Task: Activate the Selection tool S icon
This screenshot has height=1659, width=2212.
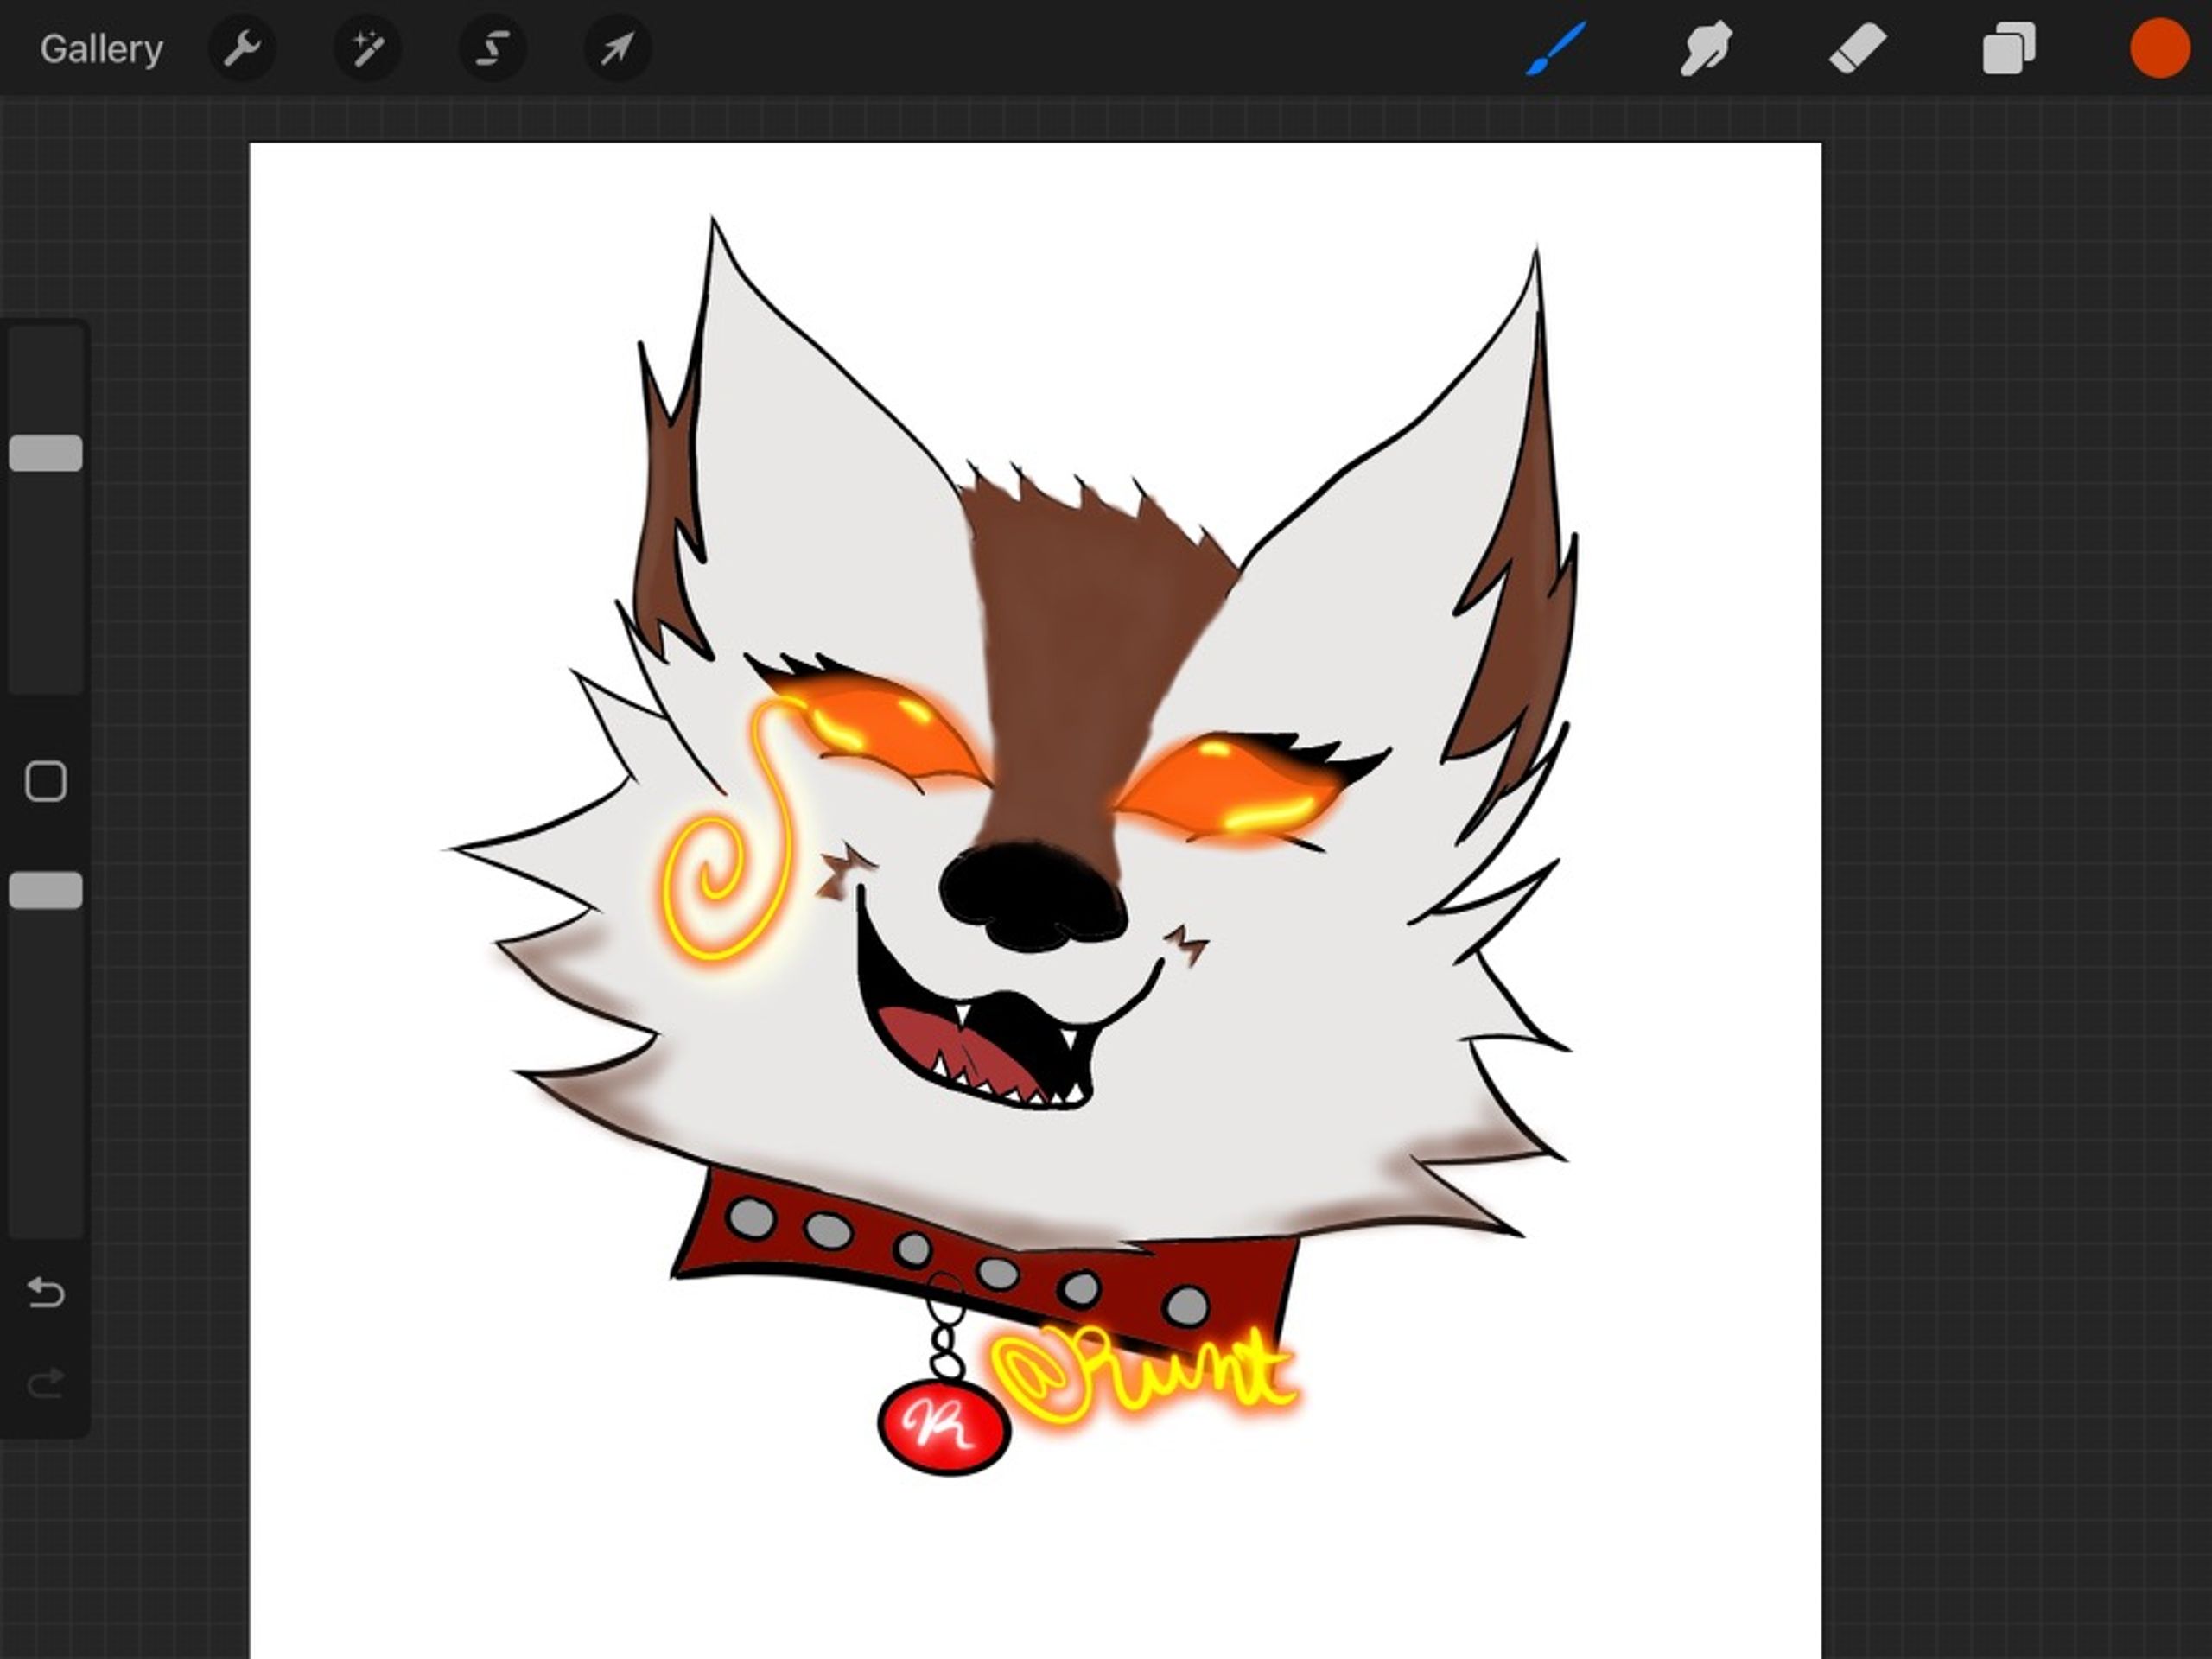Action: click(493, 49)
